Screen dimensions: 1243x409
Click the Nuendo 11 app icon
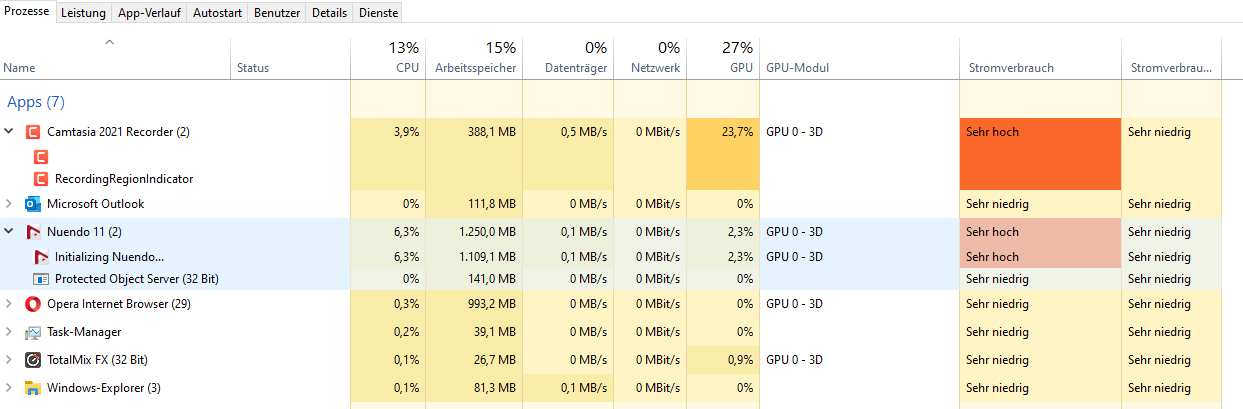coord(33,232)
